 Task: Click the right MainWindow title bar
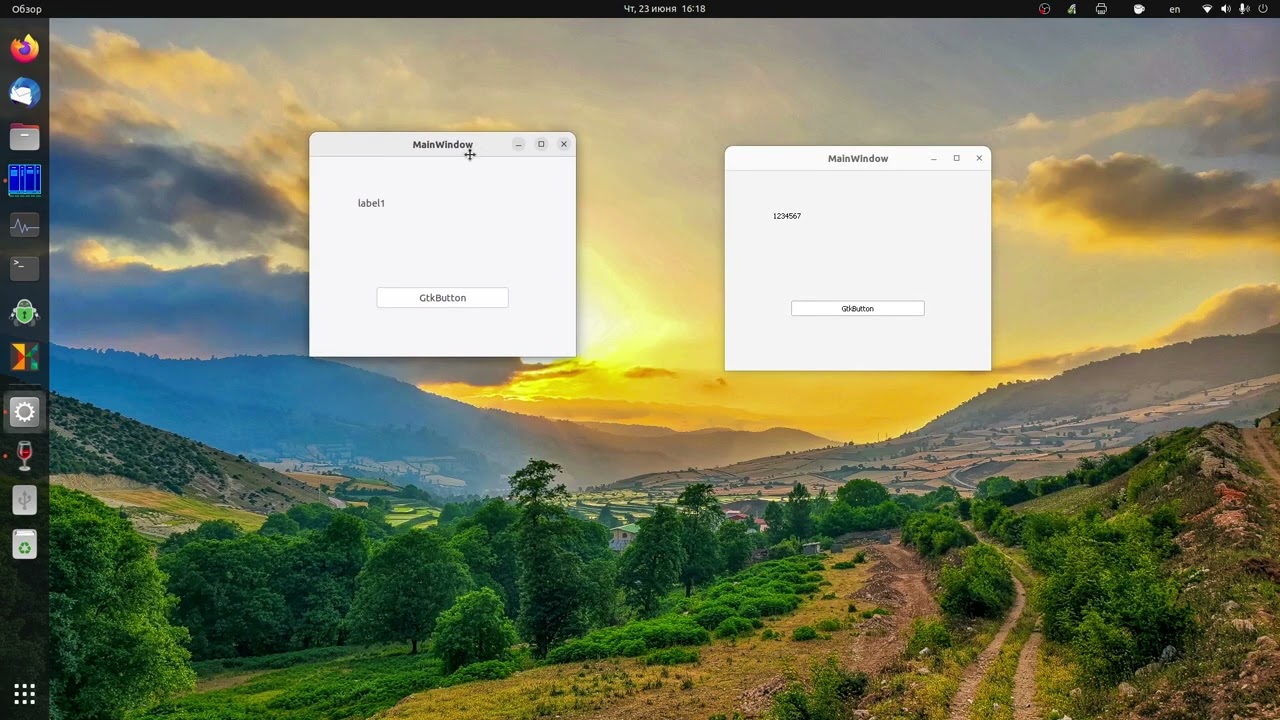coord(858,158)
